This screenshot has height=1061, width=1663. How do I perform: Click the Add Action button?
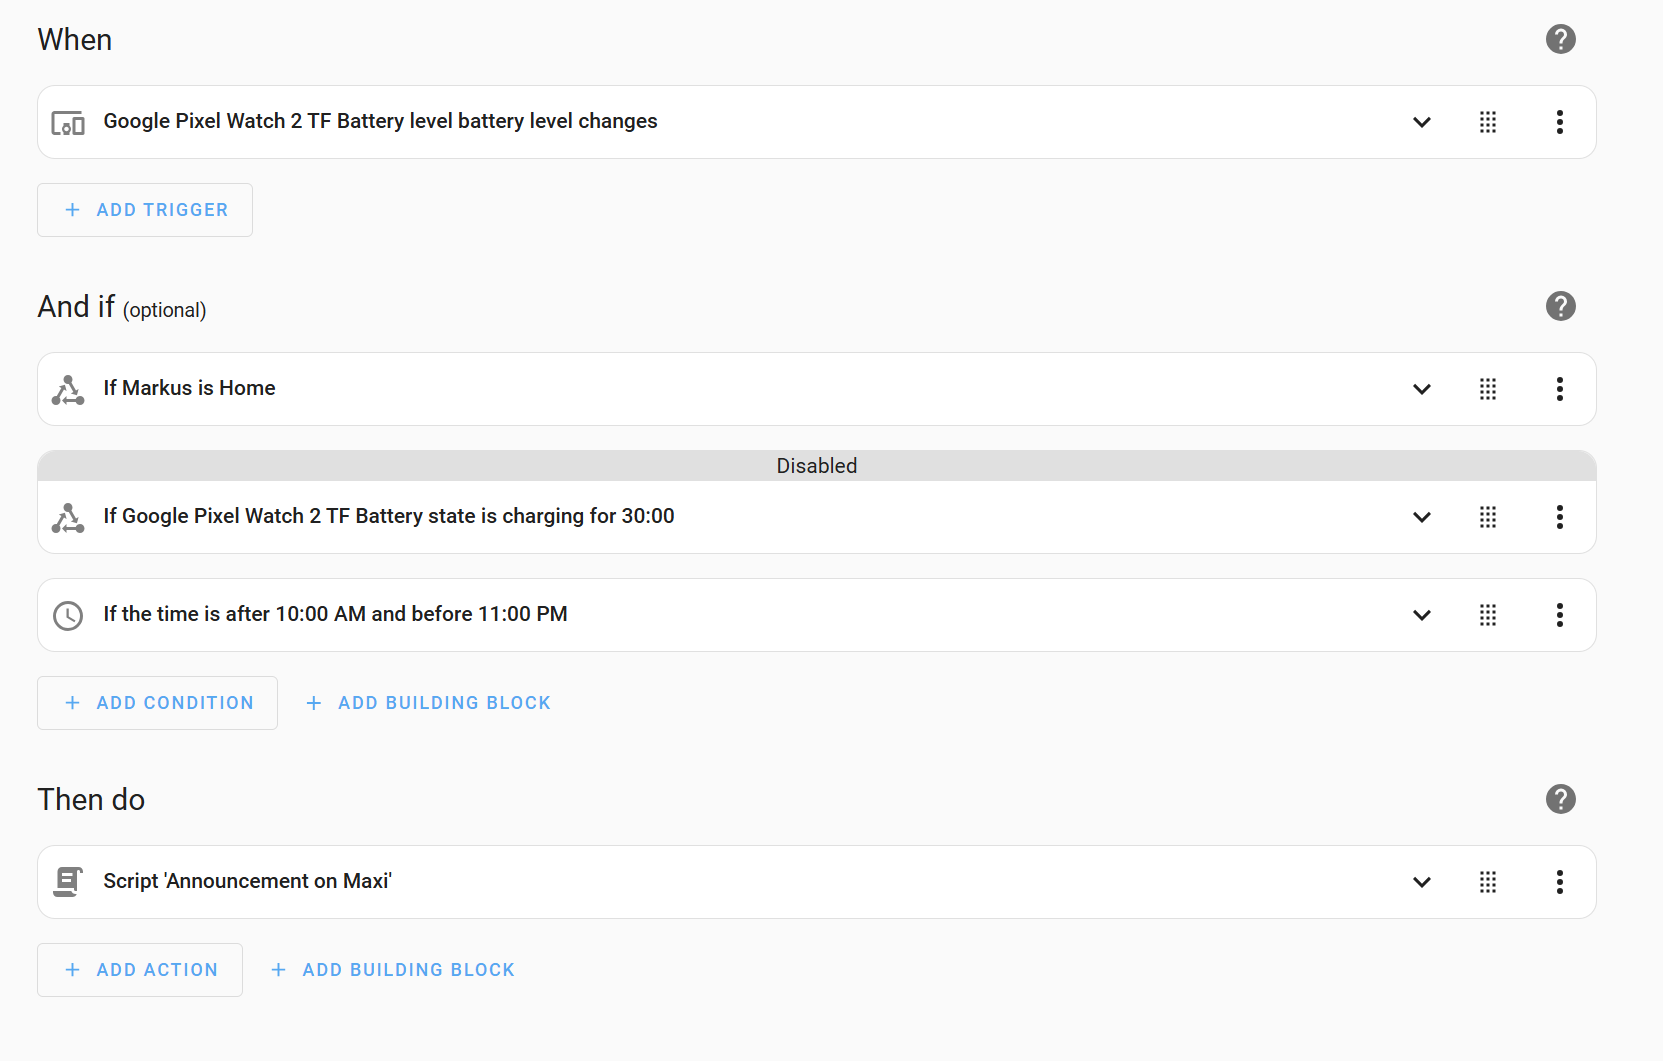point(140,970)
